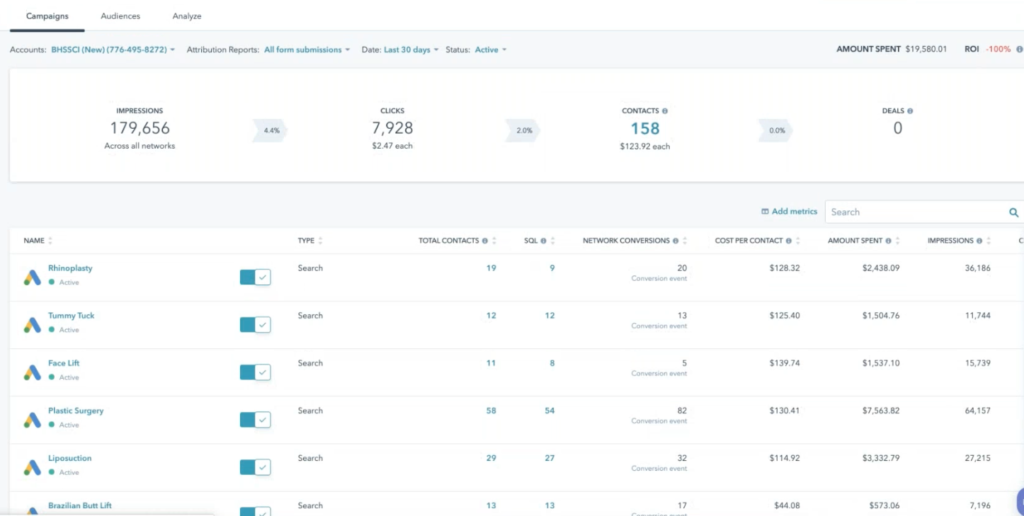
Task: Sort by Name column arrows
Action: coord(50,241)
